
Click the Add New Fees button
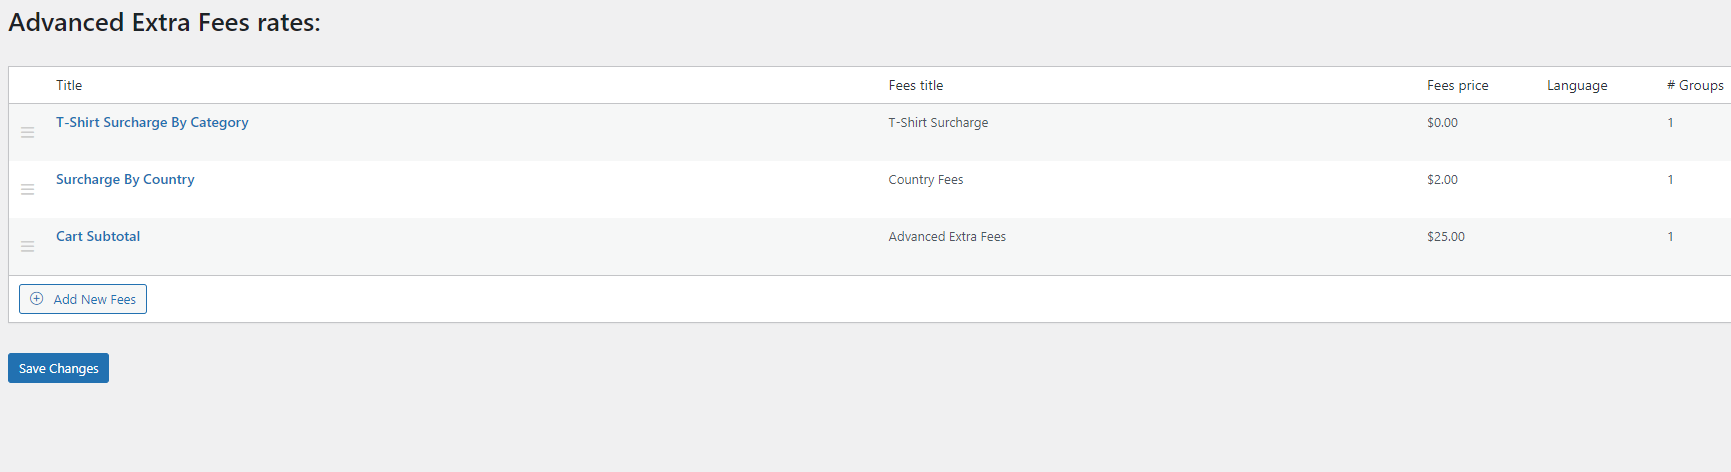tap(83, 299)
